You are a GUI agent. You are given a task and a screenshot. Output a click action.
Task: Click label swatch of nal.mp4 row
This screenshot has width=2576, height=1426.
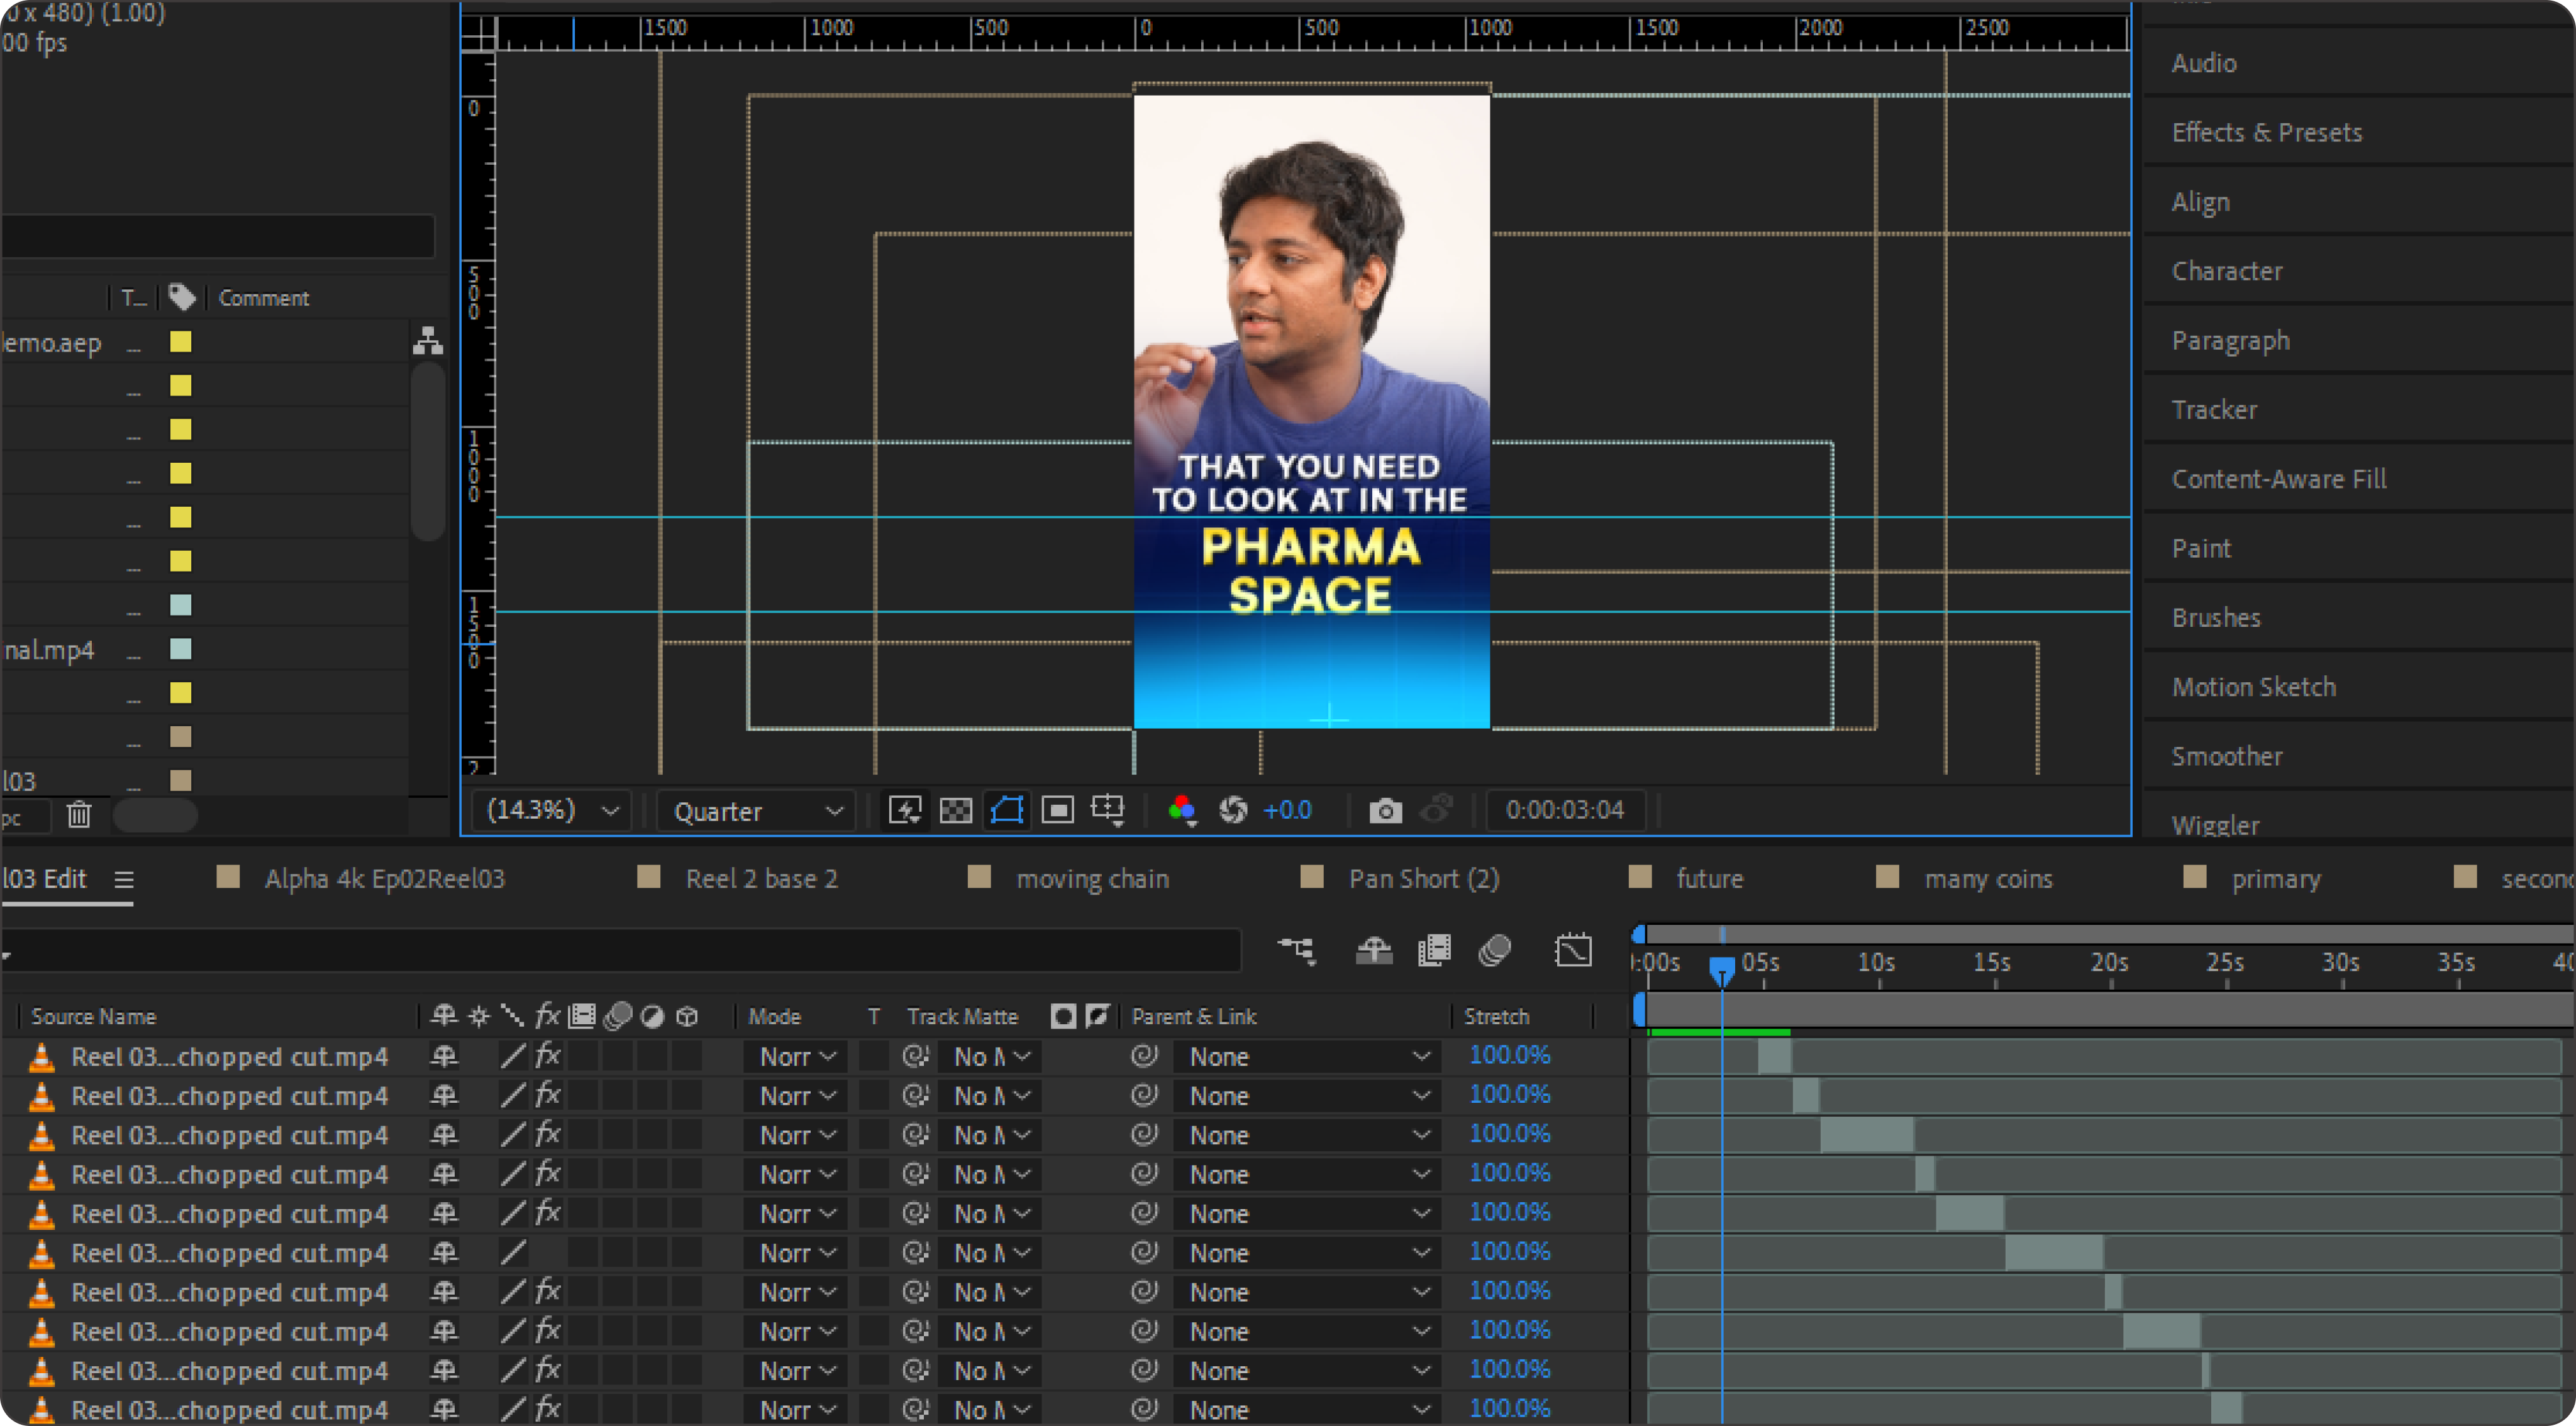pyautogui.click(x=181, y=649)
